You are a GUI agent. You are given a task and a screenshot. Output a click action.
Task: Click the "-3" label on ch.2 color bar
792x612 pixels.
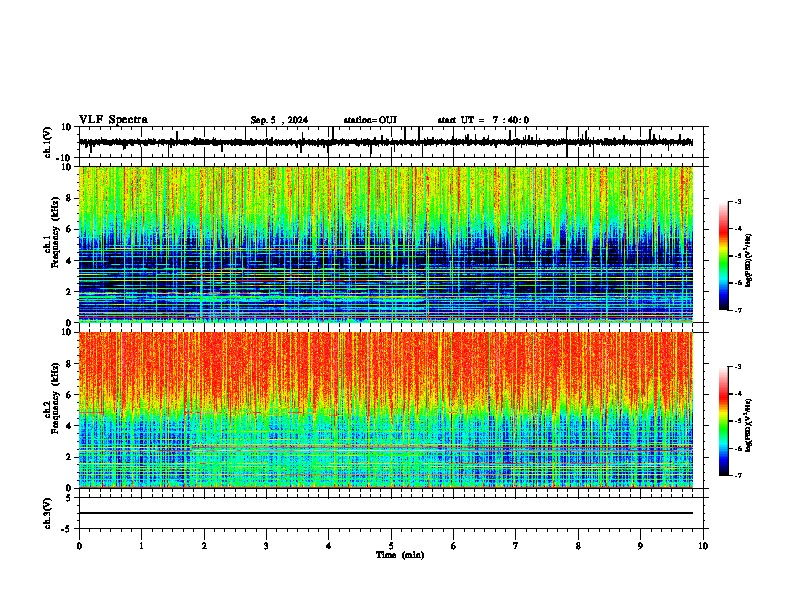tap(737, 367)
